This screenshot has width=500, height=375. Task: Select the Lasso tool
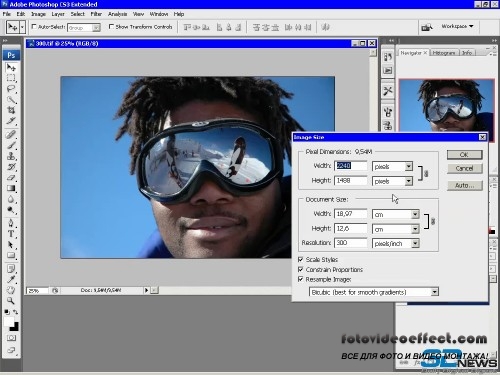pos(11,89)
